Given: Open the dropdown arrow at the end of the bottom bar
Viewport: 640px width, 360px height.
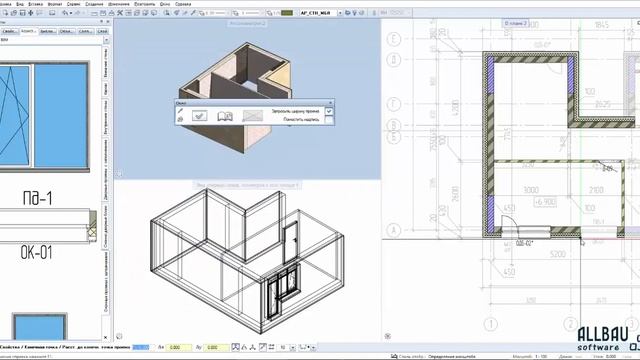Looking at the screenshot, I should [313, 348].
